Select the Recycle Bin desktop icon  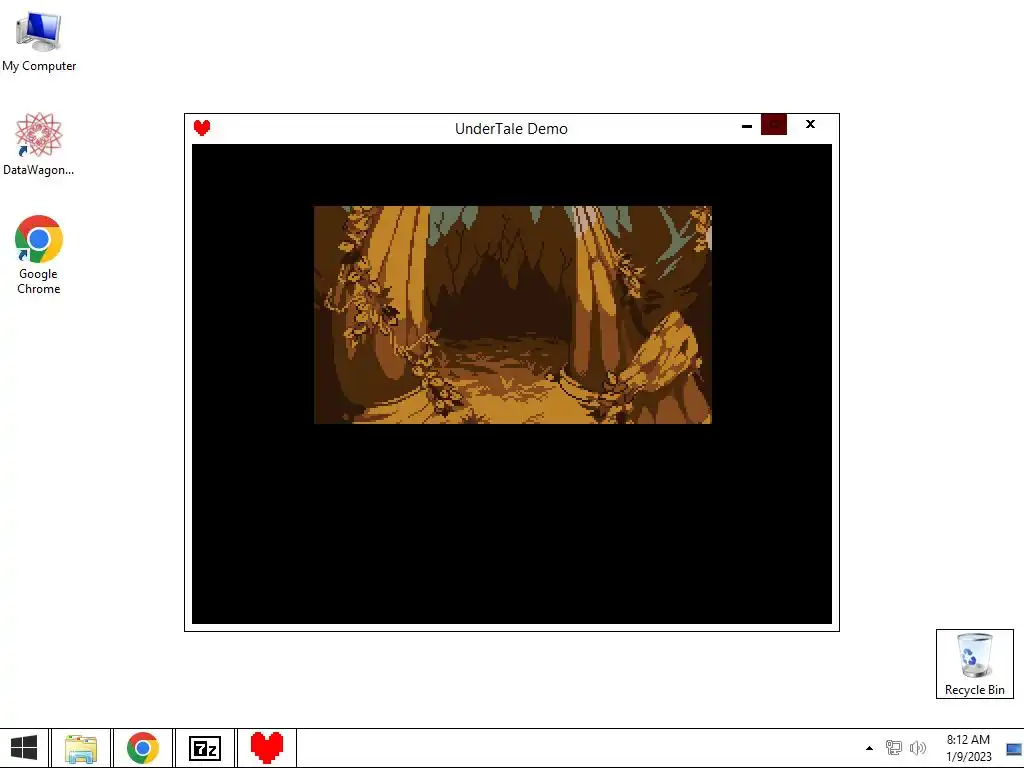(974, 664)
